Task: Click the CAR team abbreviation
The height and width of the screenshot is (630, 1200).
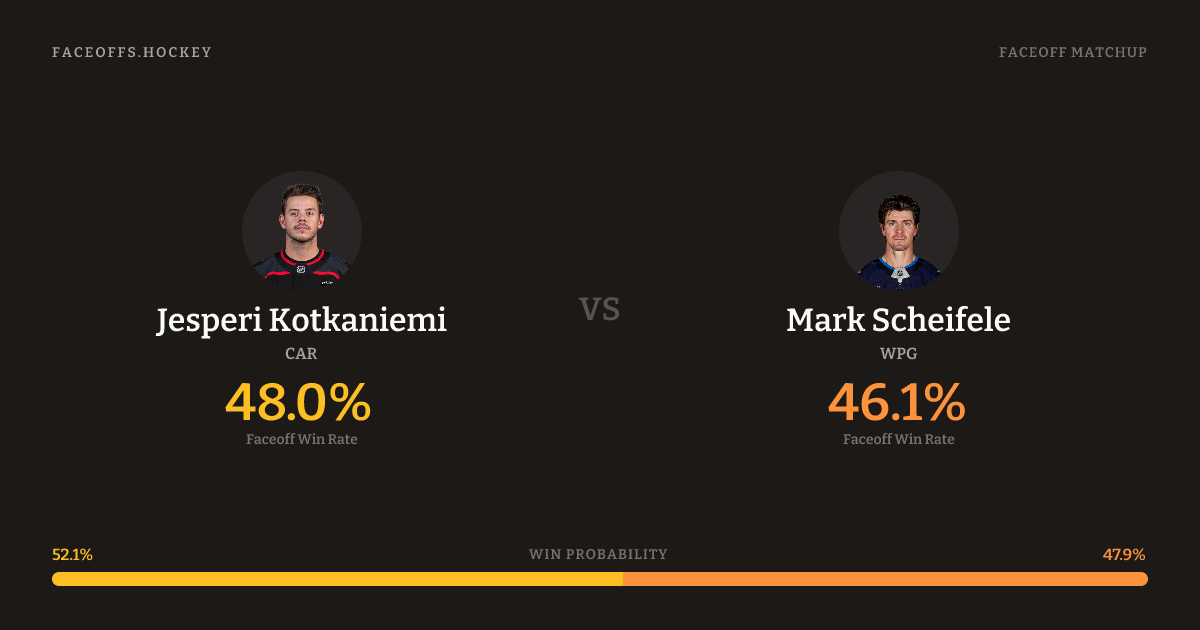Action: [301, 353]
